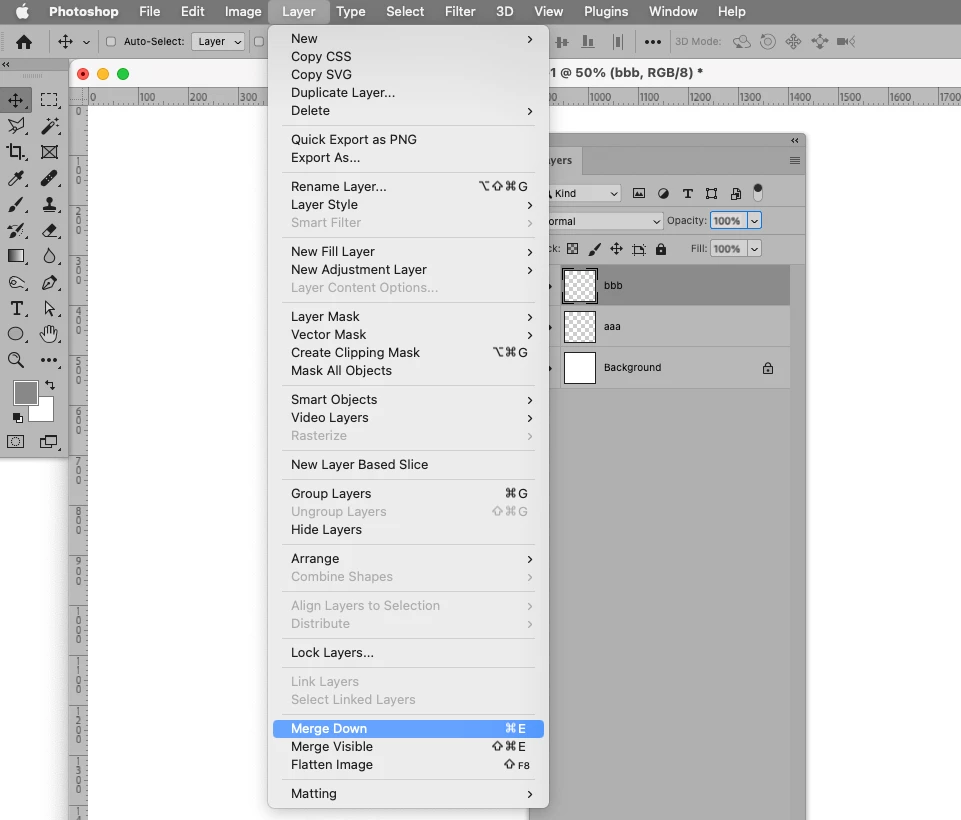
Task: Open the Apple menu
Action: (x=22, y=12)
